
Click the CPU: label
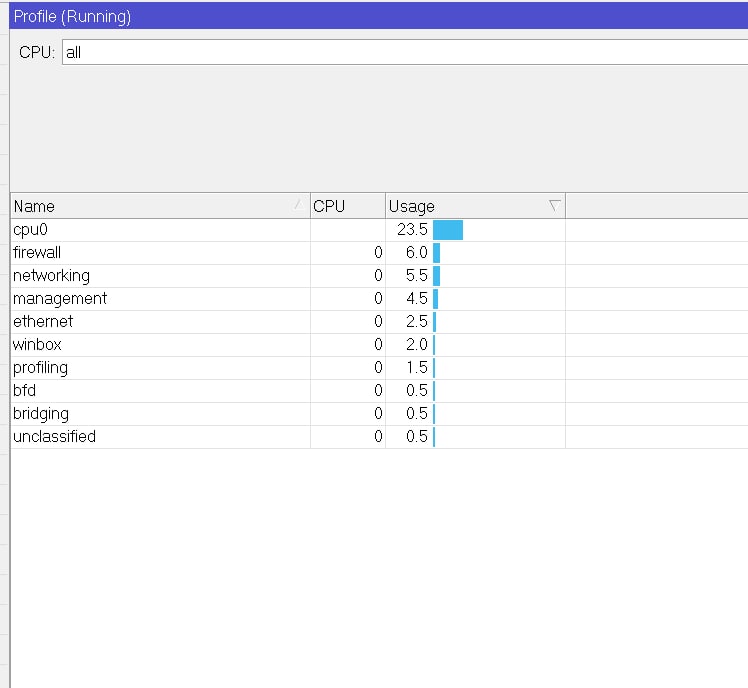[x=37, y=52]
